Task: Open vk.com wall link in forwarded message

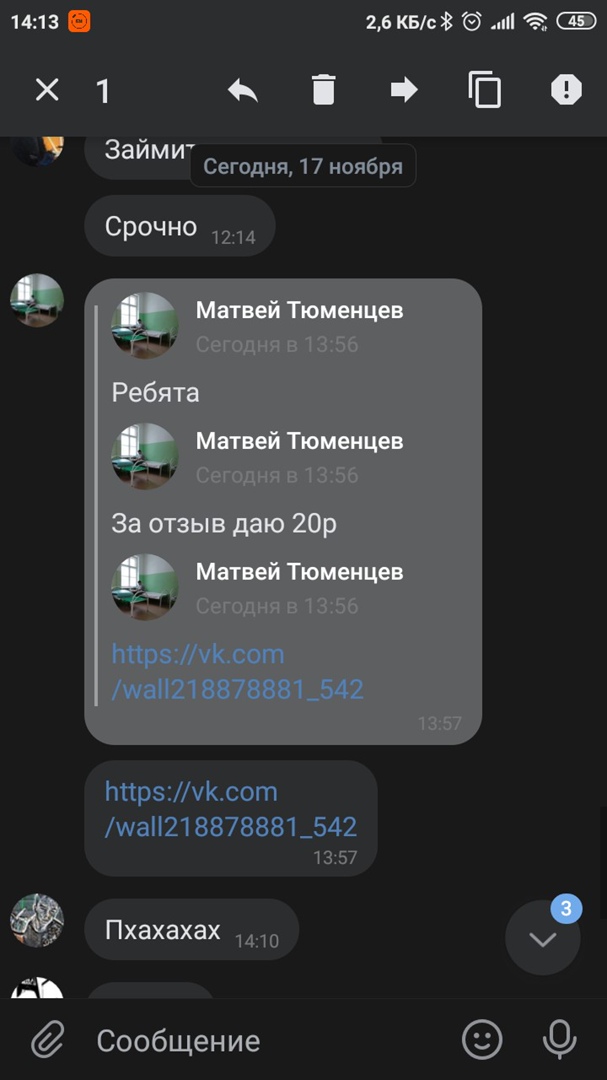Action: (x=237, y=672)
